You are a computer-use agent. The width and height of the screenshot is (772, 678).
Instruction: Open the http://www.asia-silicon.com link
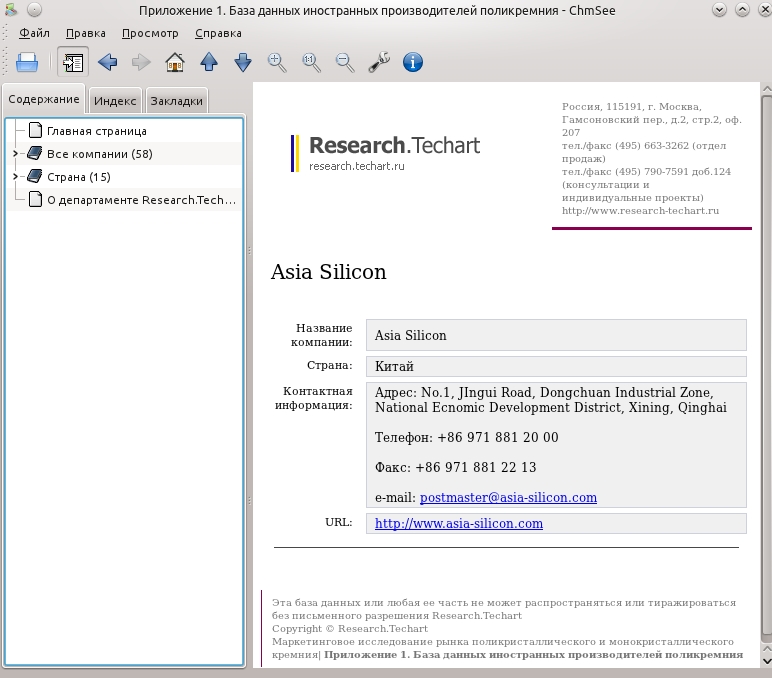coord(459,523)
